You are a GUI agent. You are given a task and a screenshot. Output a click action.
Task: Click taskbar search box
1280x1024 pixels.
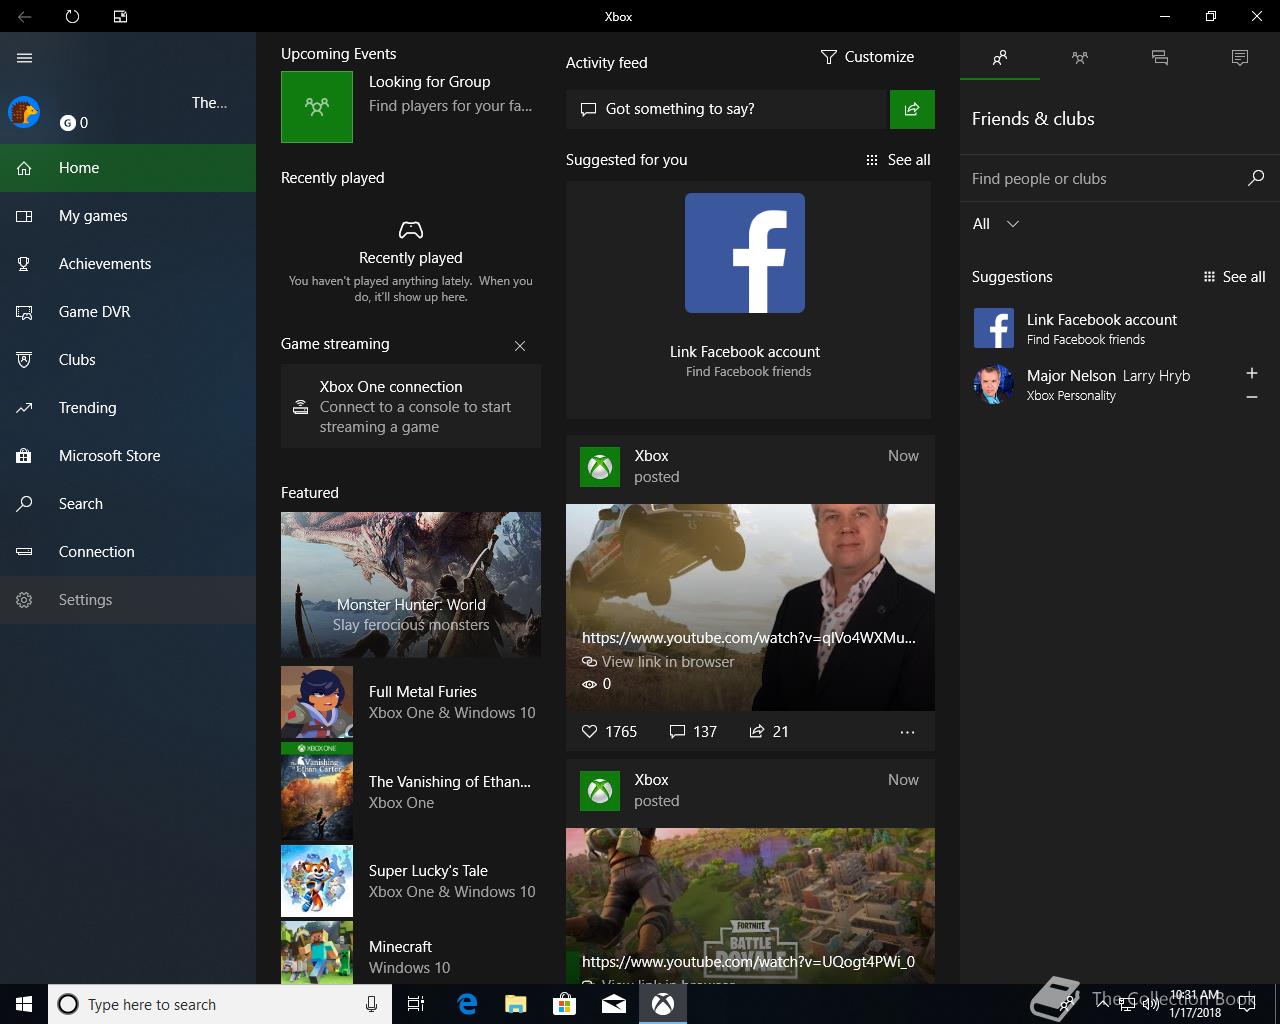[219, 1004]
